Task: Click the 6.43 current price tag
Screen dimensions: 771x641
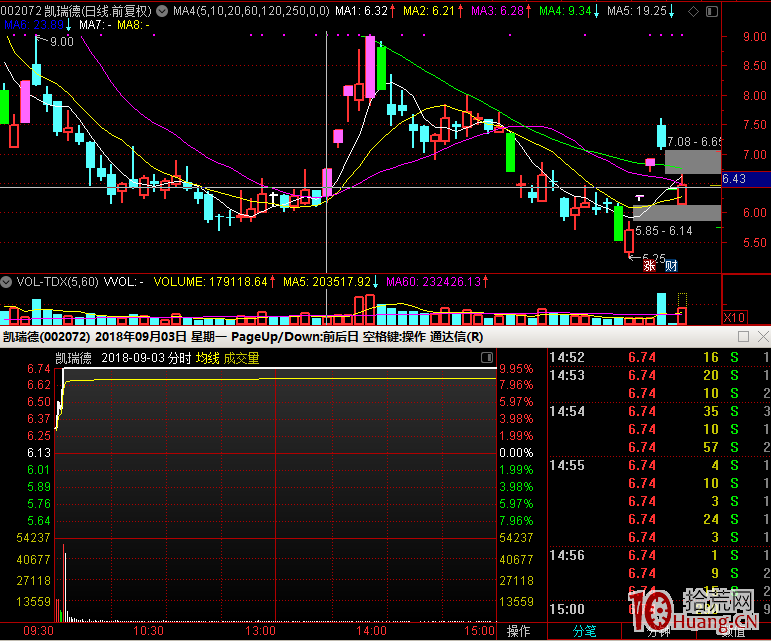Action: 733,179
